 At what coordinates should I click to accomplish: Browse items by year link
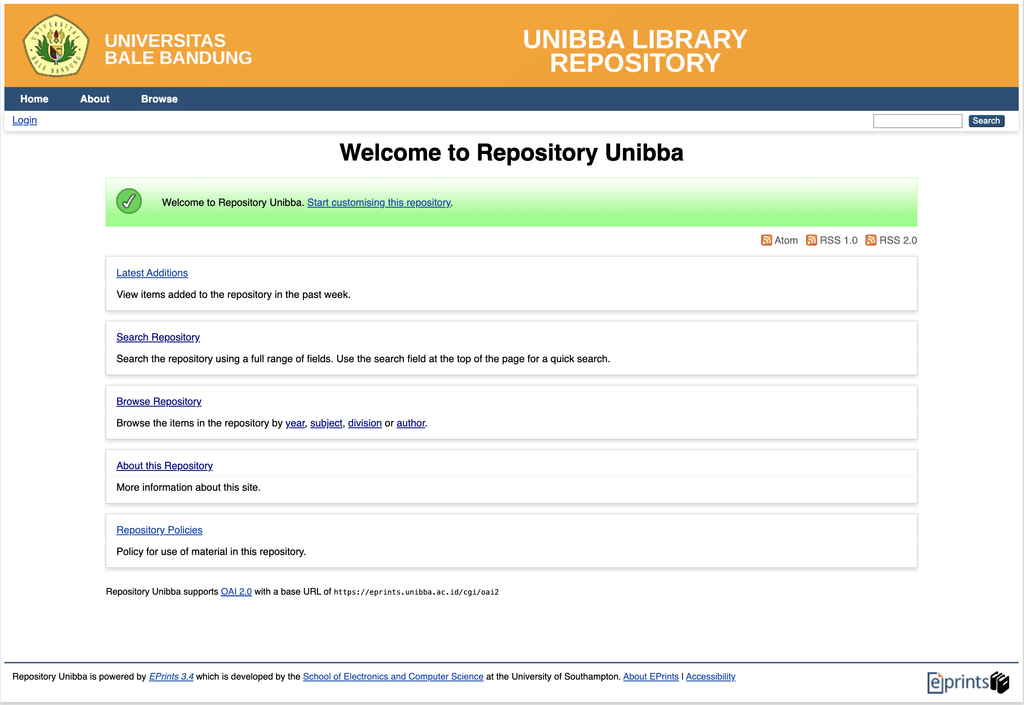tap(295, 423)
